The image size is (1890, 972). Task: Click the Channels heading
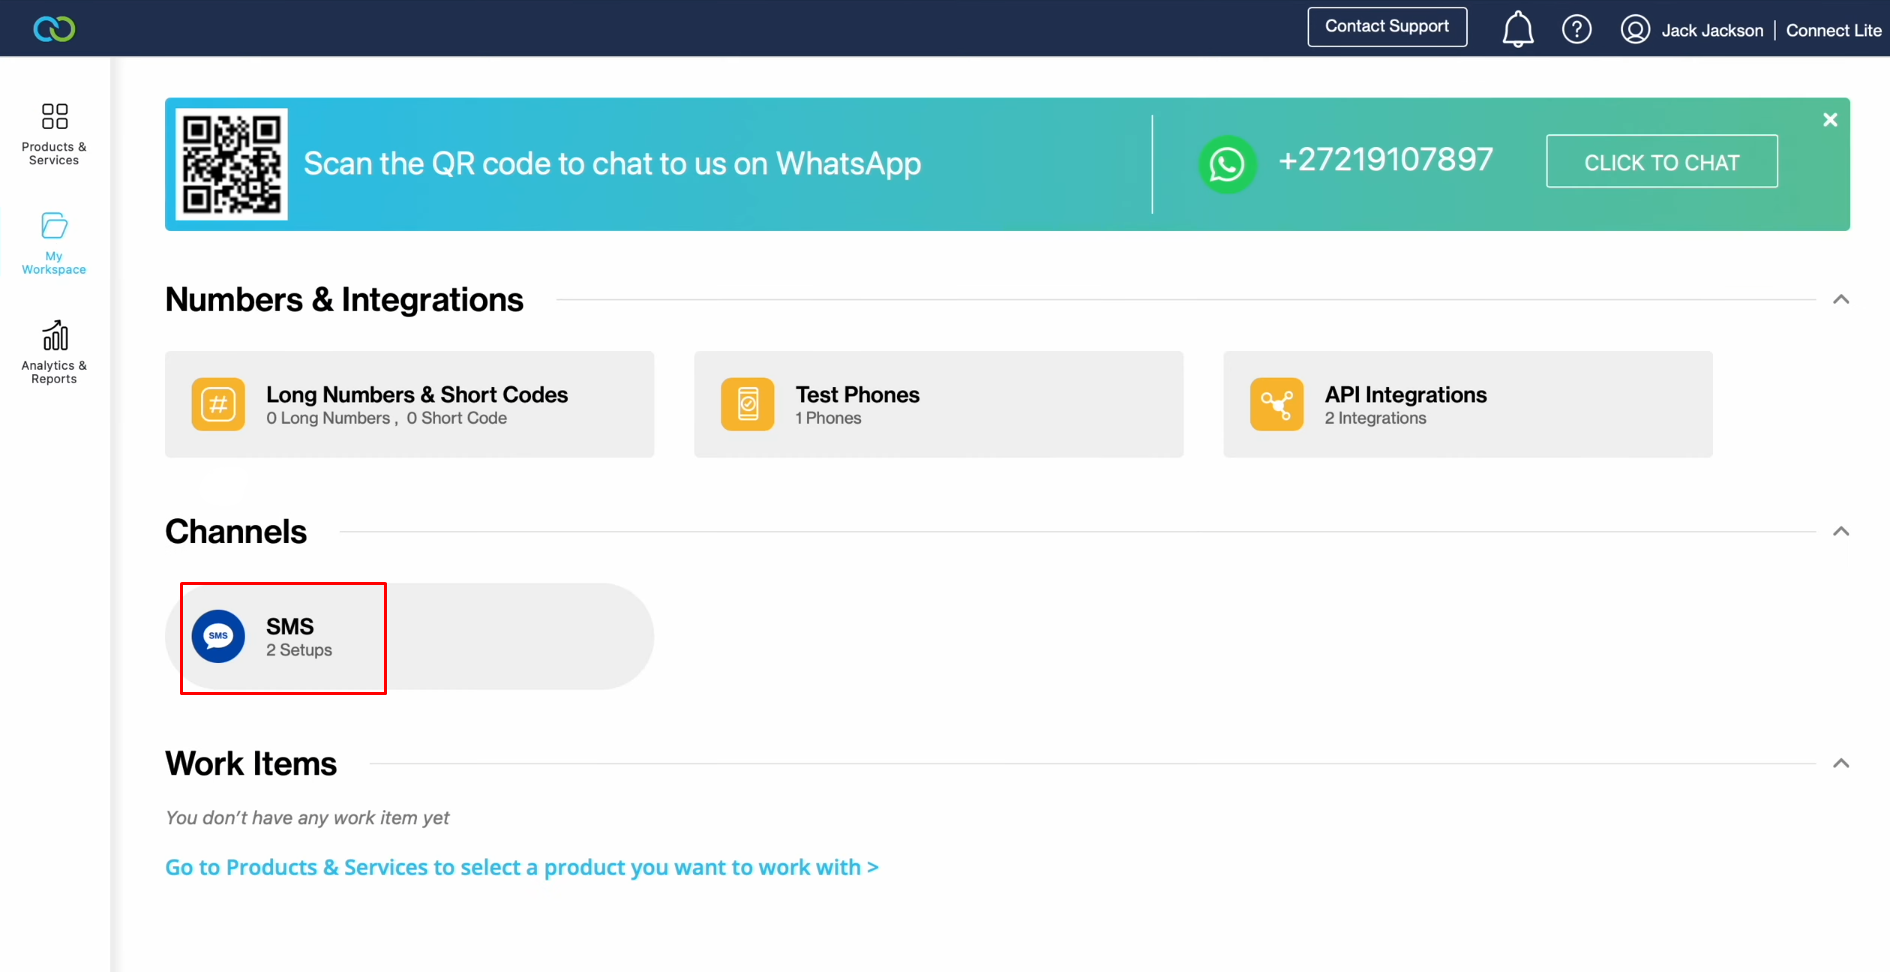[236, 532]
